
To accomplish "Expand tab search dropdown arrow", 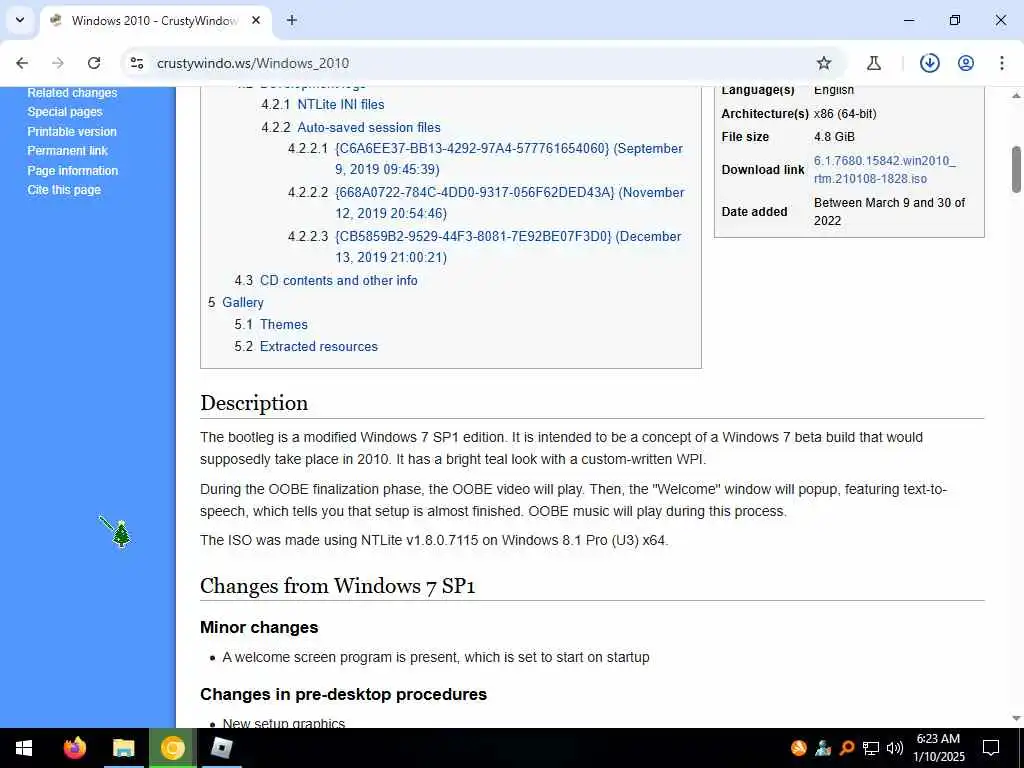I will point(20,20).
